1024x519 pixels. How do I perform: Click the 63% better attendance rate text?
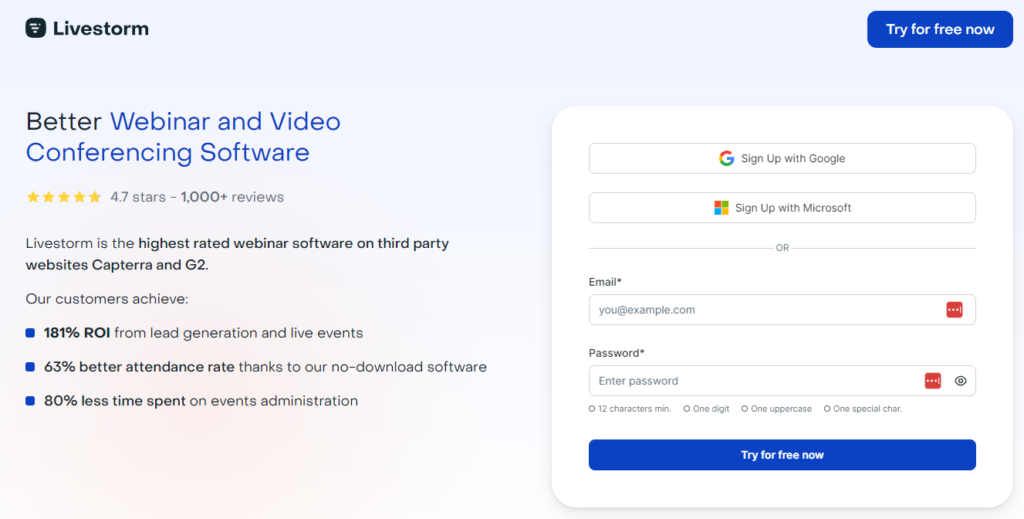tap(265, 367)
